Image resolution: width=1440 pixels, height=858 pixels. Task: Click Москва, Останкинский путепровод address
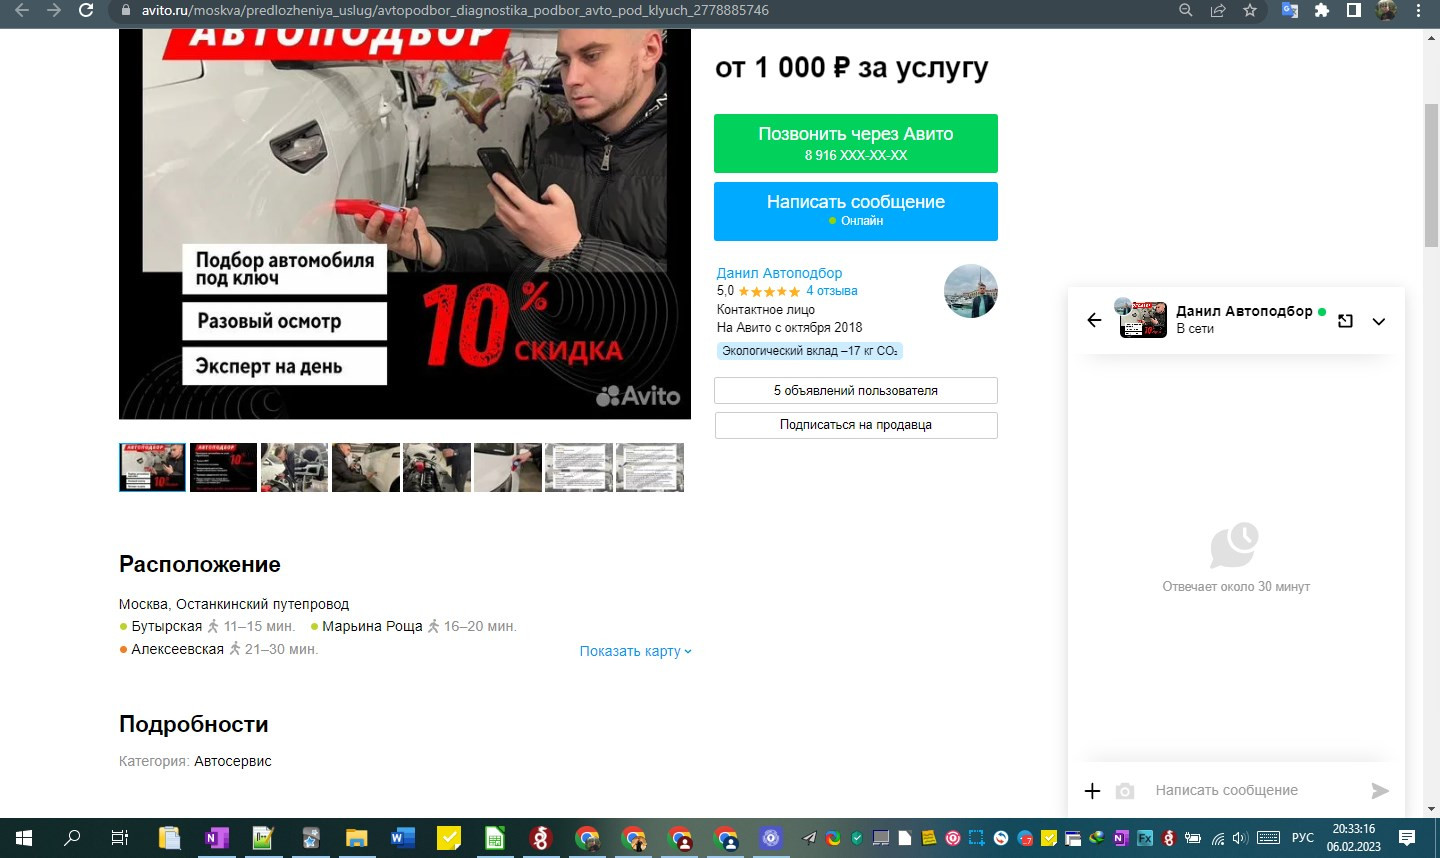(x=234, y=604)
